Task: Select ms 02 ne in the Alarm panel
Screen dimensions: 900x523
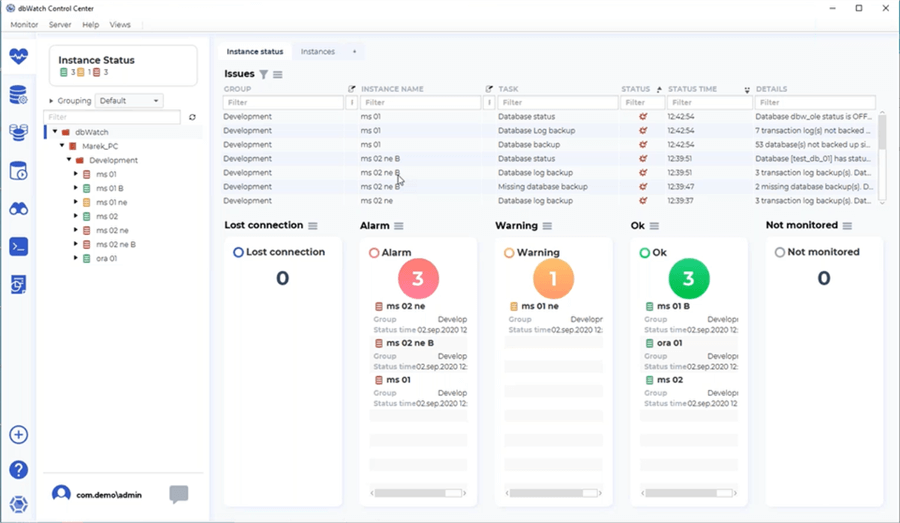Action: tap(405, 307)
